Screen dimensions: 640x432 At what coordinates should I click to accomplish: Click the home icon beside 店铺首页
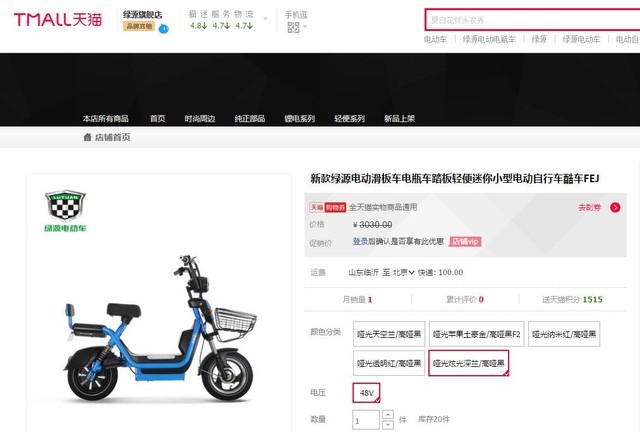87,137
